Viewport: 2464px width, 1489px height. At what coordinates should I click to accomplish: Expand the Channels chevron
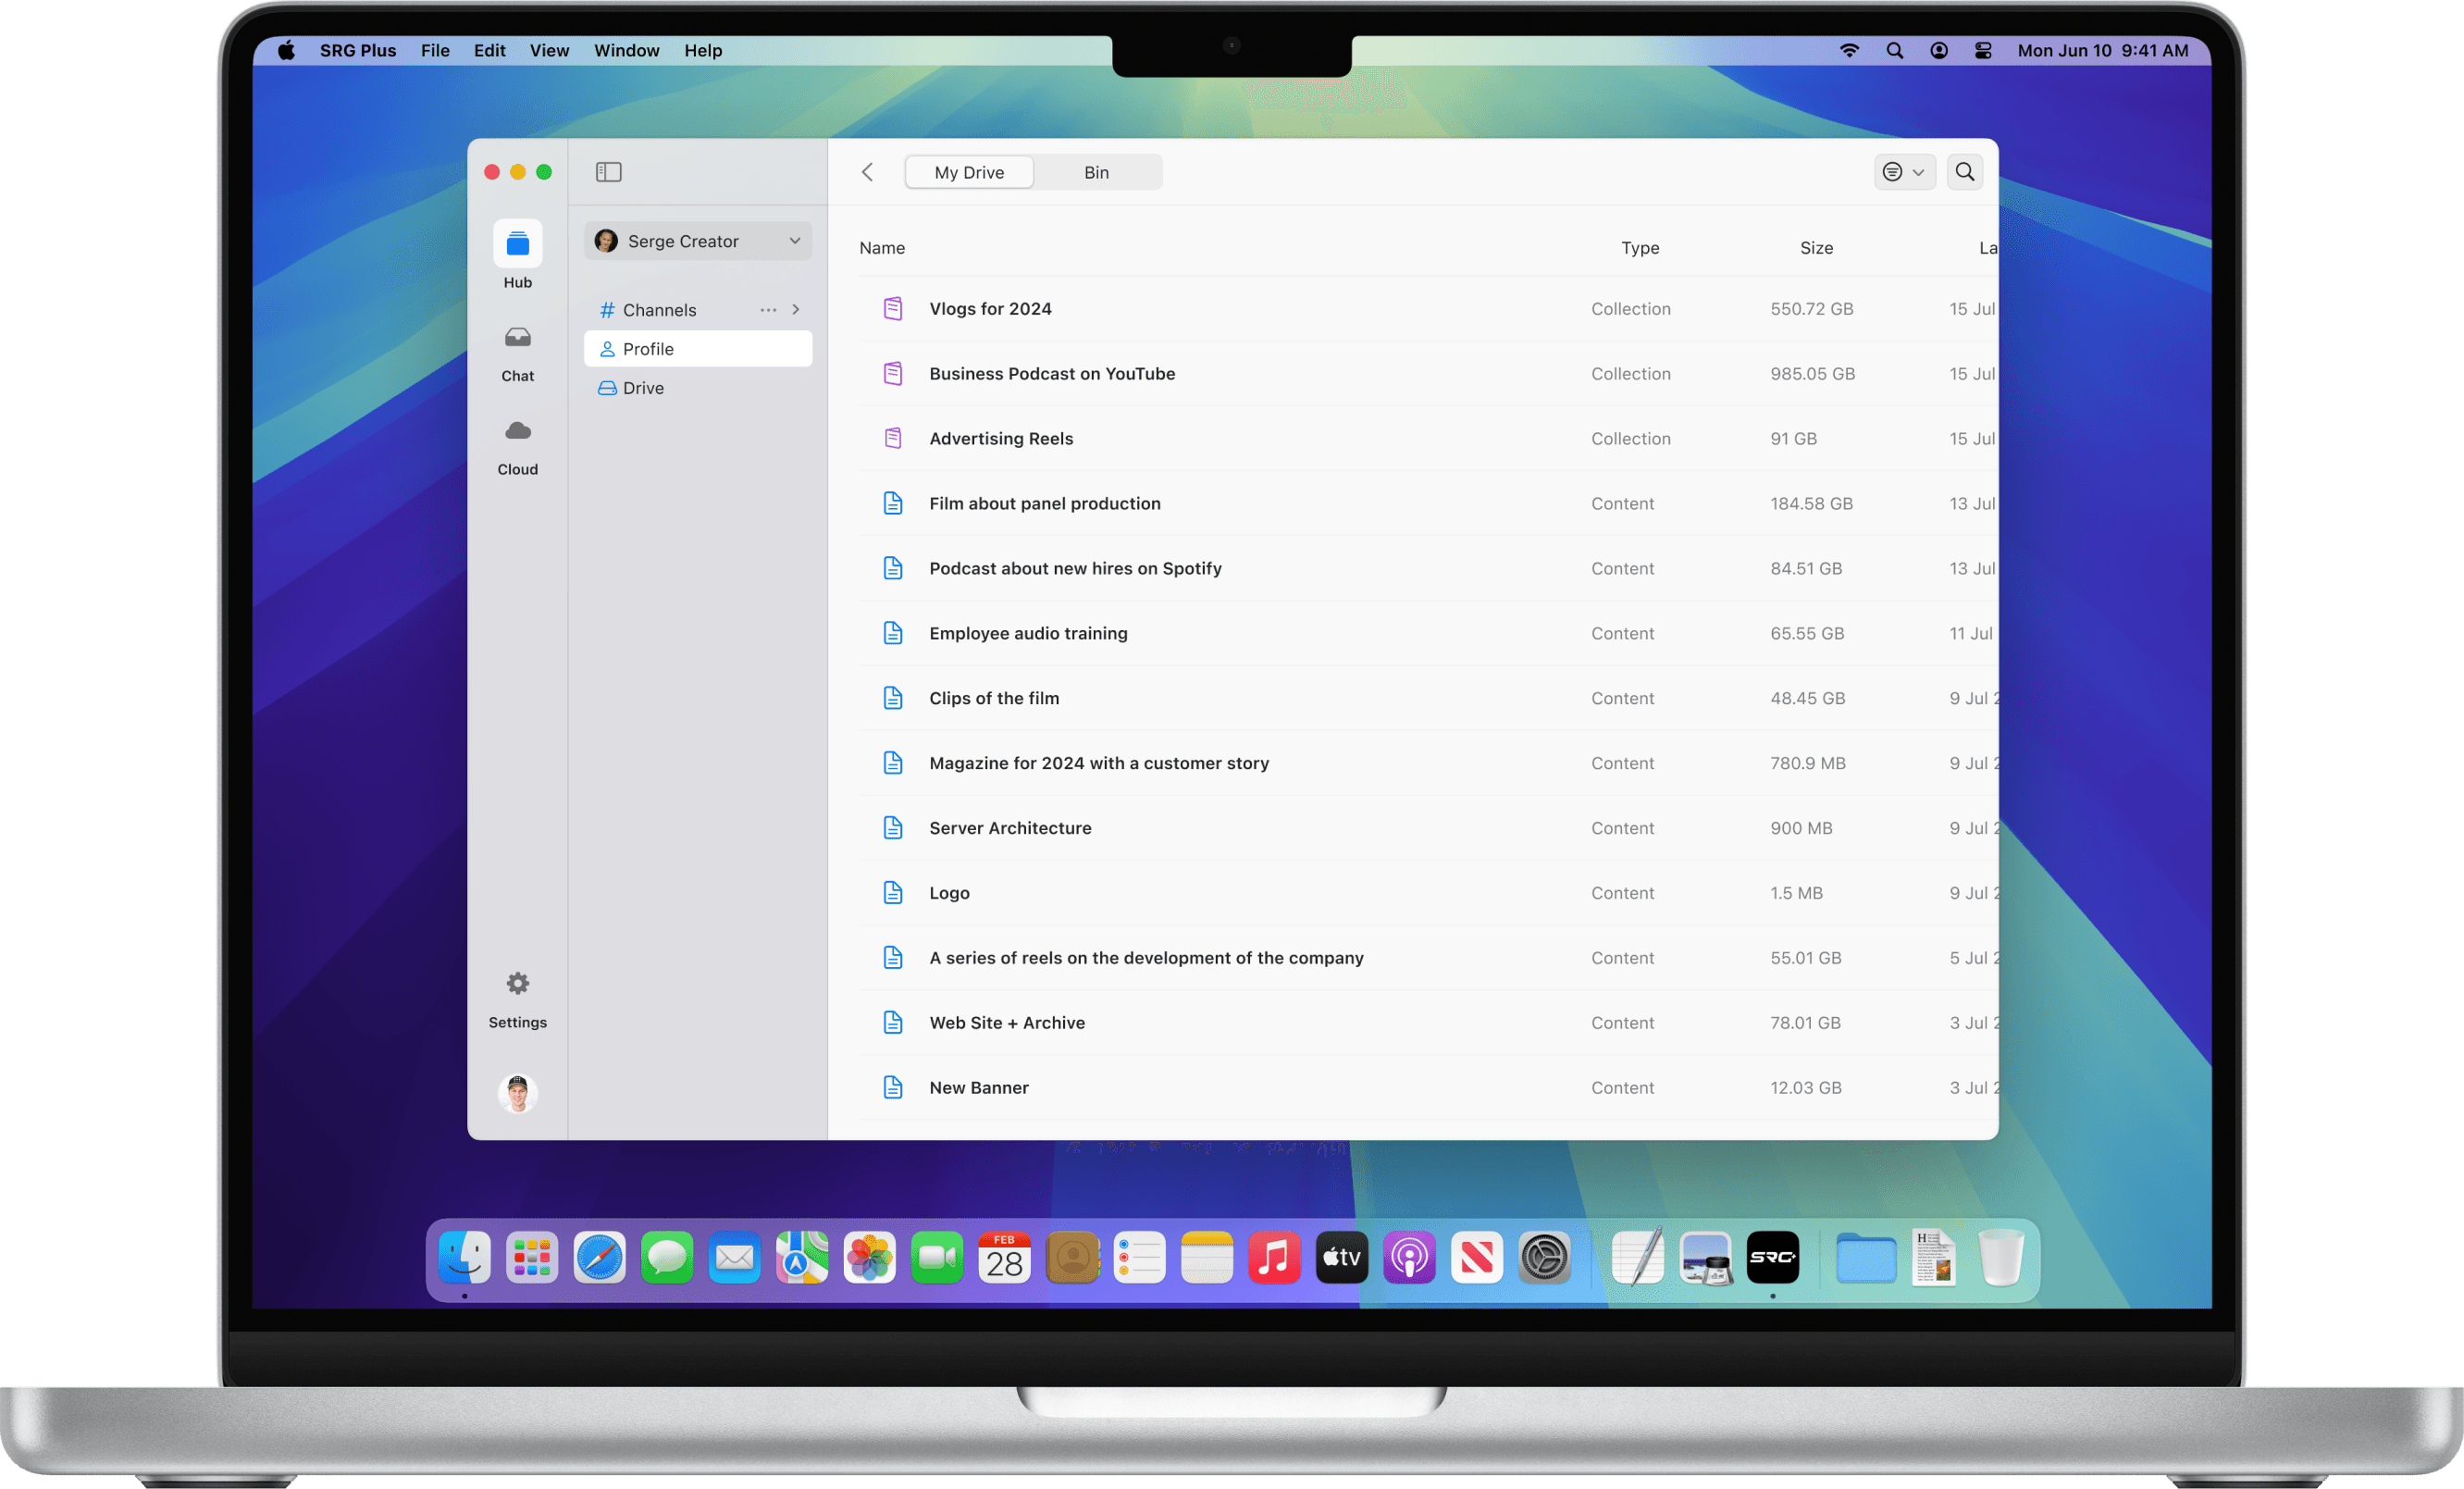pyautogui.click(x=796, y=310)
